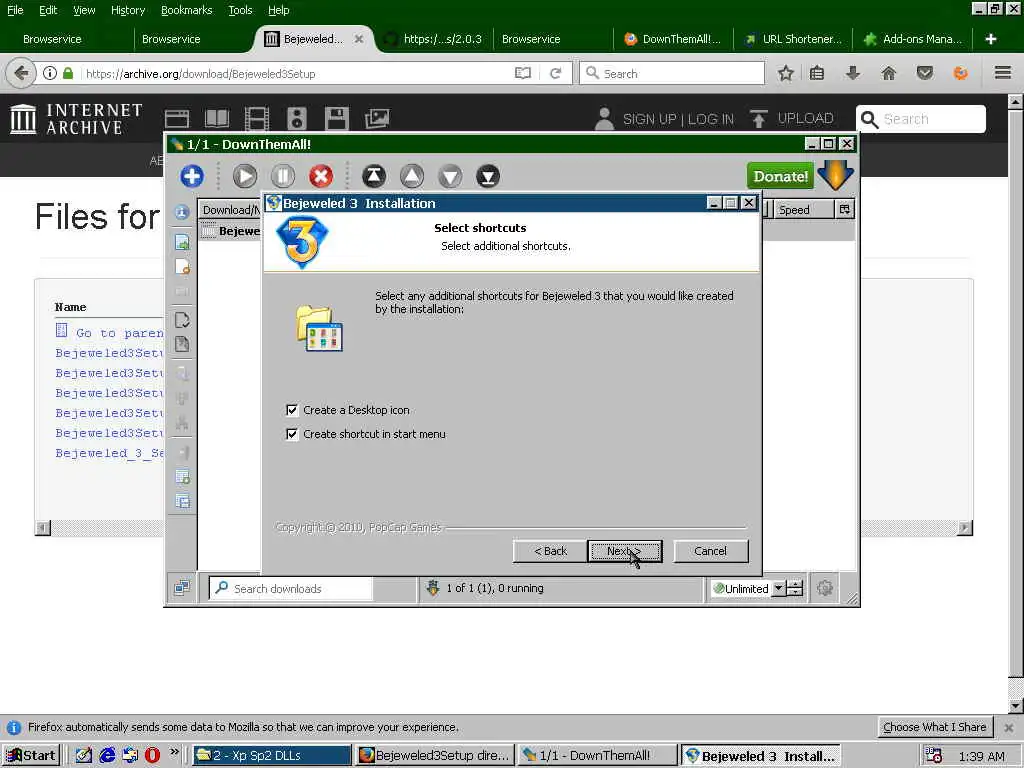
Task: Reload the page with refresh icon
Action: point(555,73)
